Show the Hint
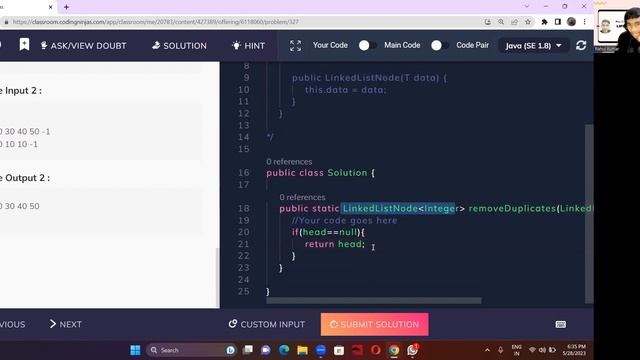Image resolution: width=640 pixels, height=360 pixels. point(249,46)
